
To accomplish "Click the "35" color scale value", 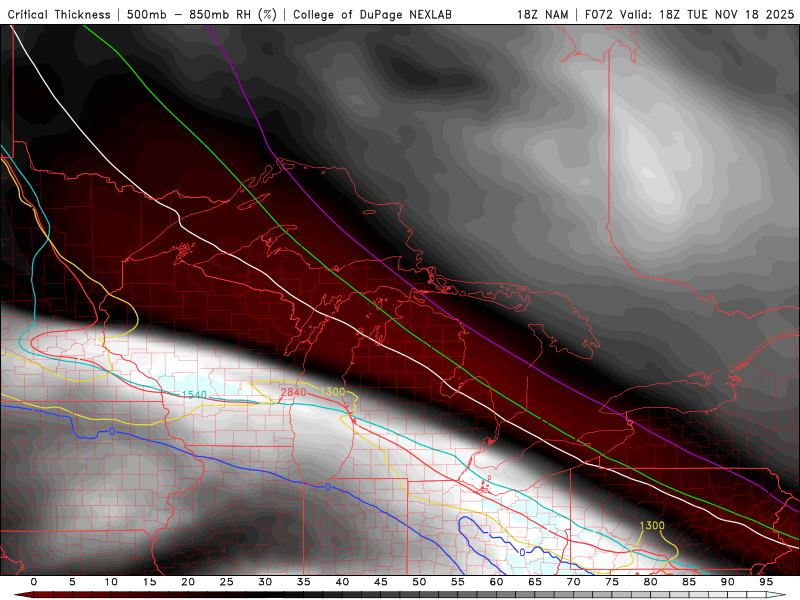I will click(x=304, y=582).
